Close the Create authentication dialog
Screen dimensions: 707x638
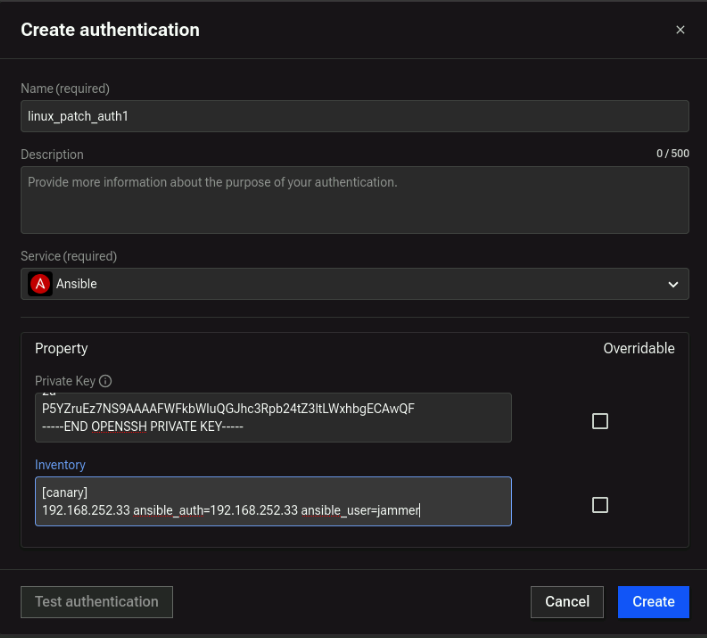point(680,30)
